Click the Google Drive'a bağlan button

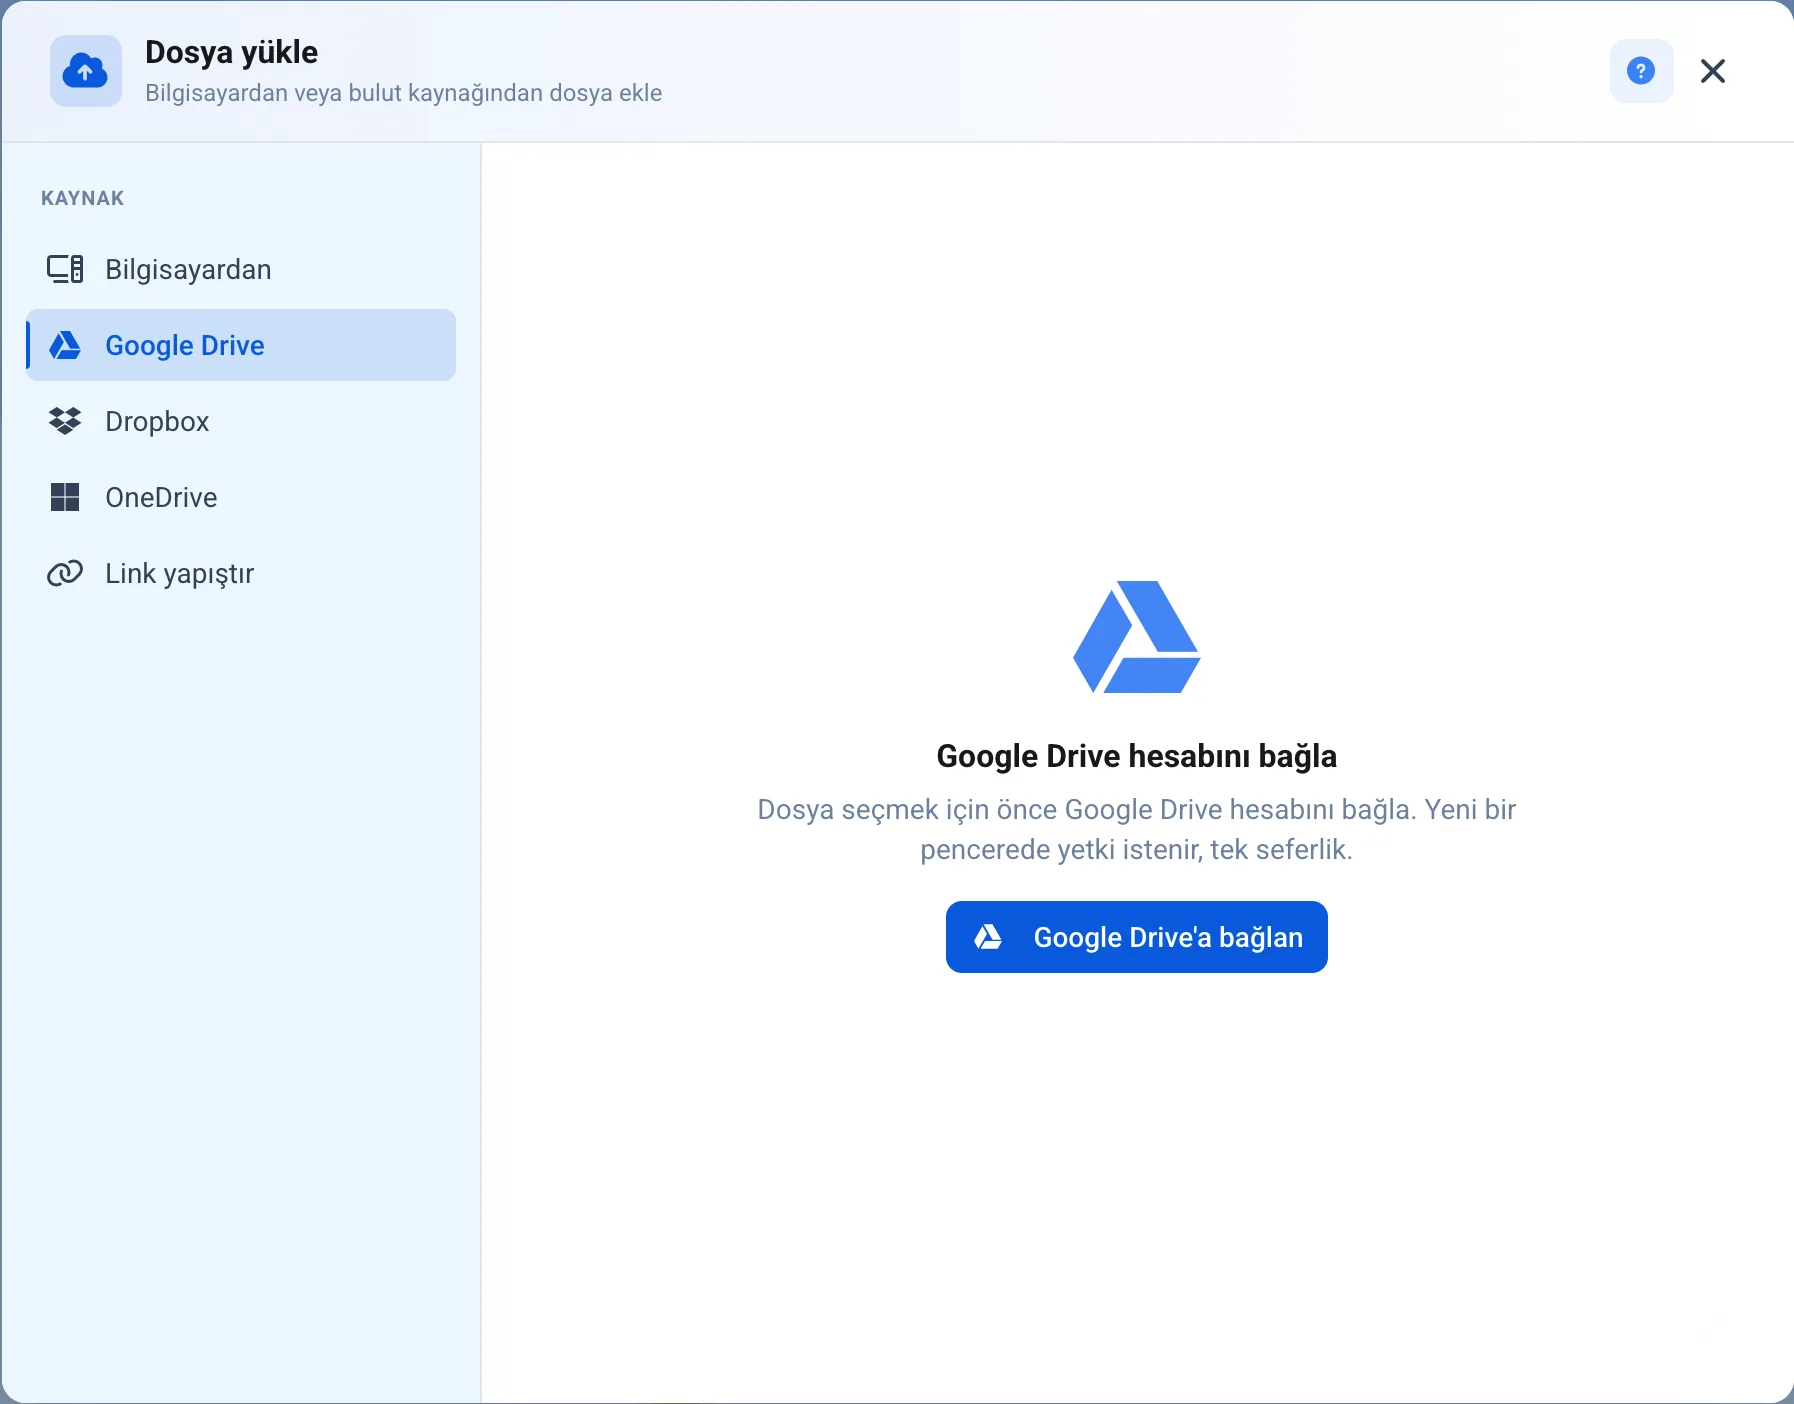coord(1137,937)
